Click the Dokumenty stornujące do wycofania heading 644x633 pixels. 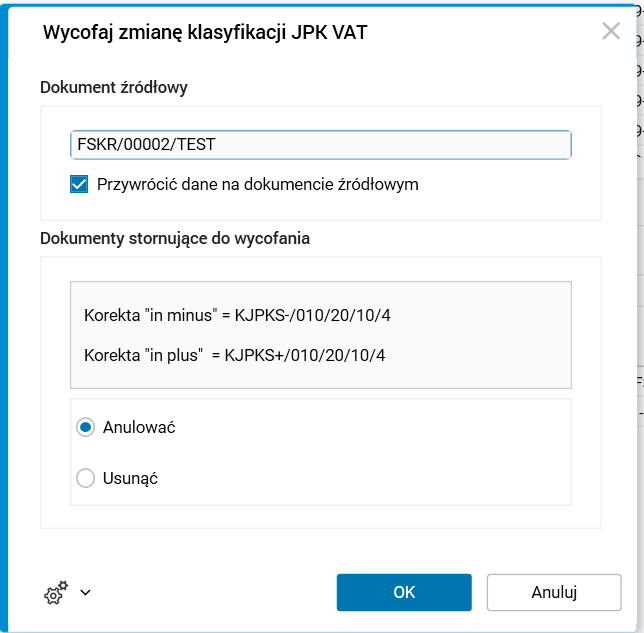[175, 238]
